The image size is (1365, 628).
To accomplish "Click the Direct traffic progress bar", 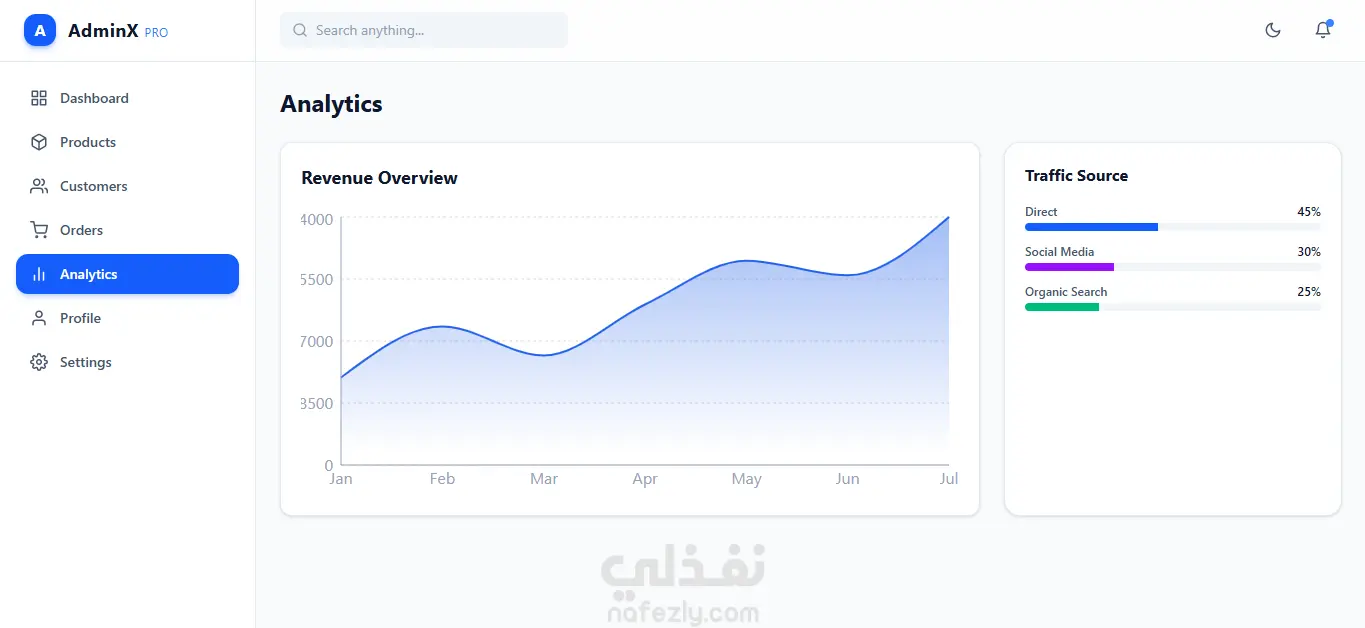I will point(1173,227).
